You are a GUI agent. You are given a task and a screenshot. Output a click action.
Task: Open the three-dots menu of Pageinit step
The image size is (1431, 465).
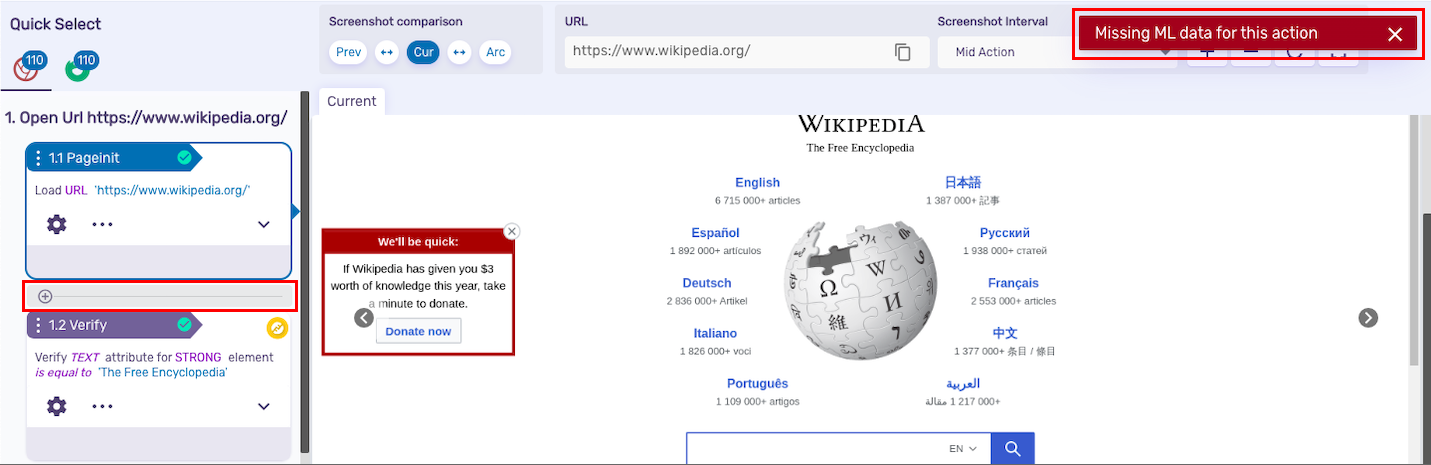102,224
